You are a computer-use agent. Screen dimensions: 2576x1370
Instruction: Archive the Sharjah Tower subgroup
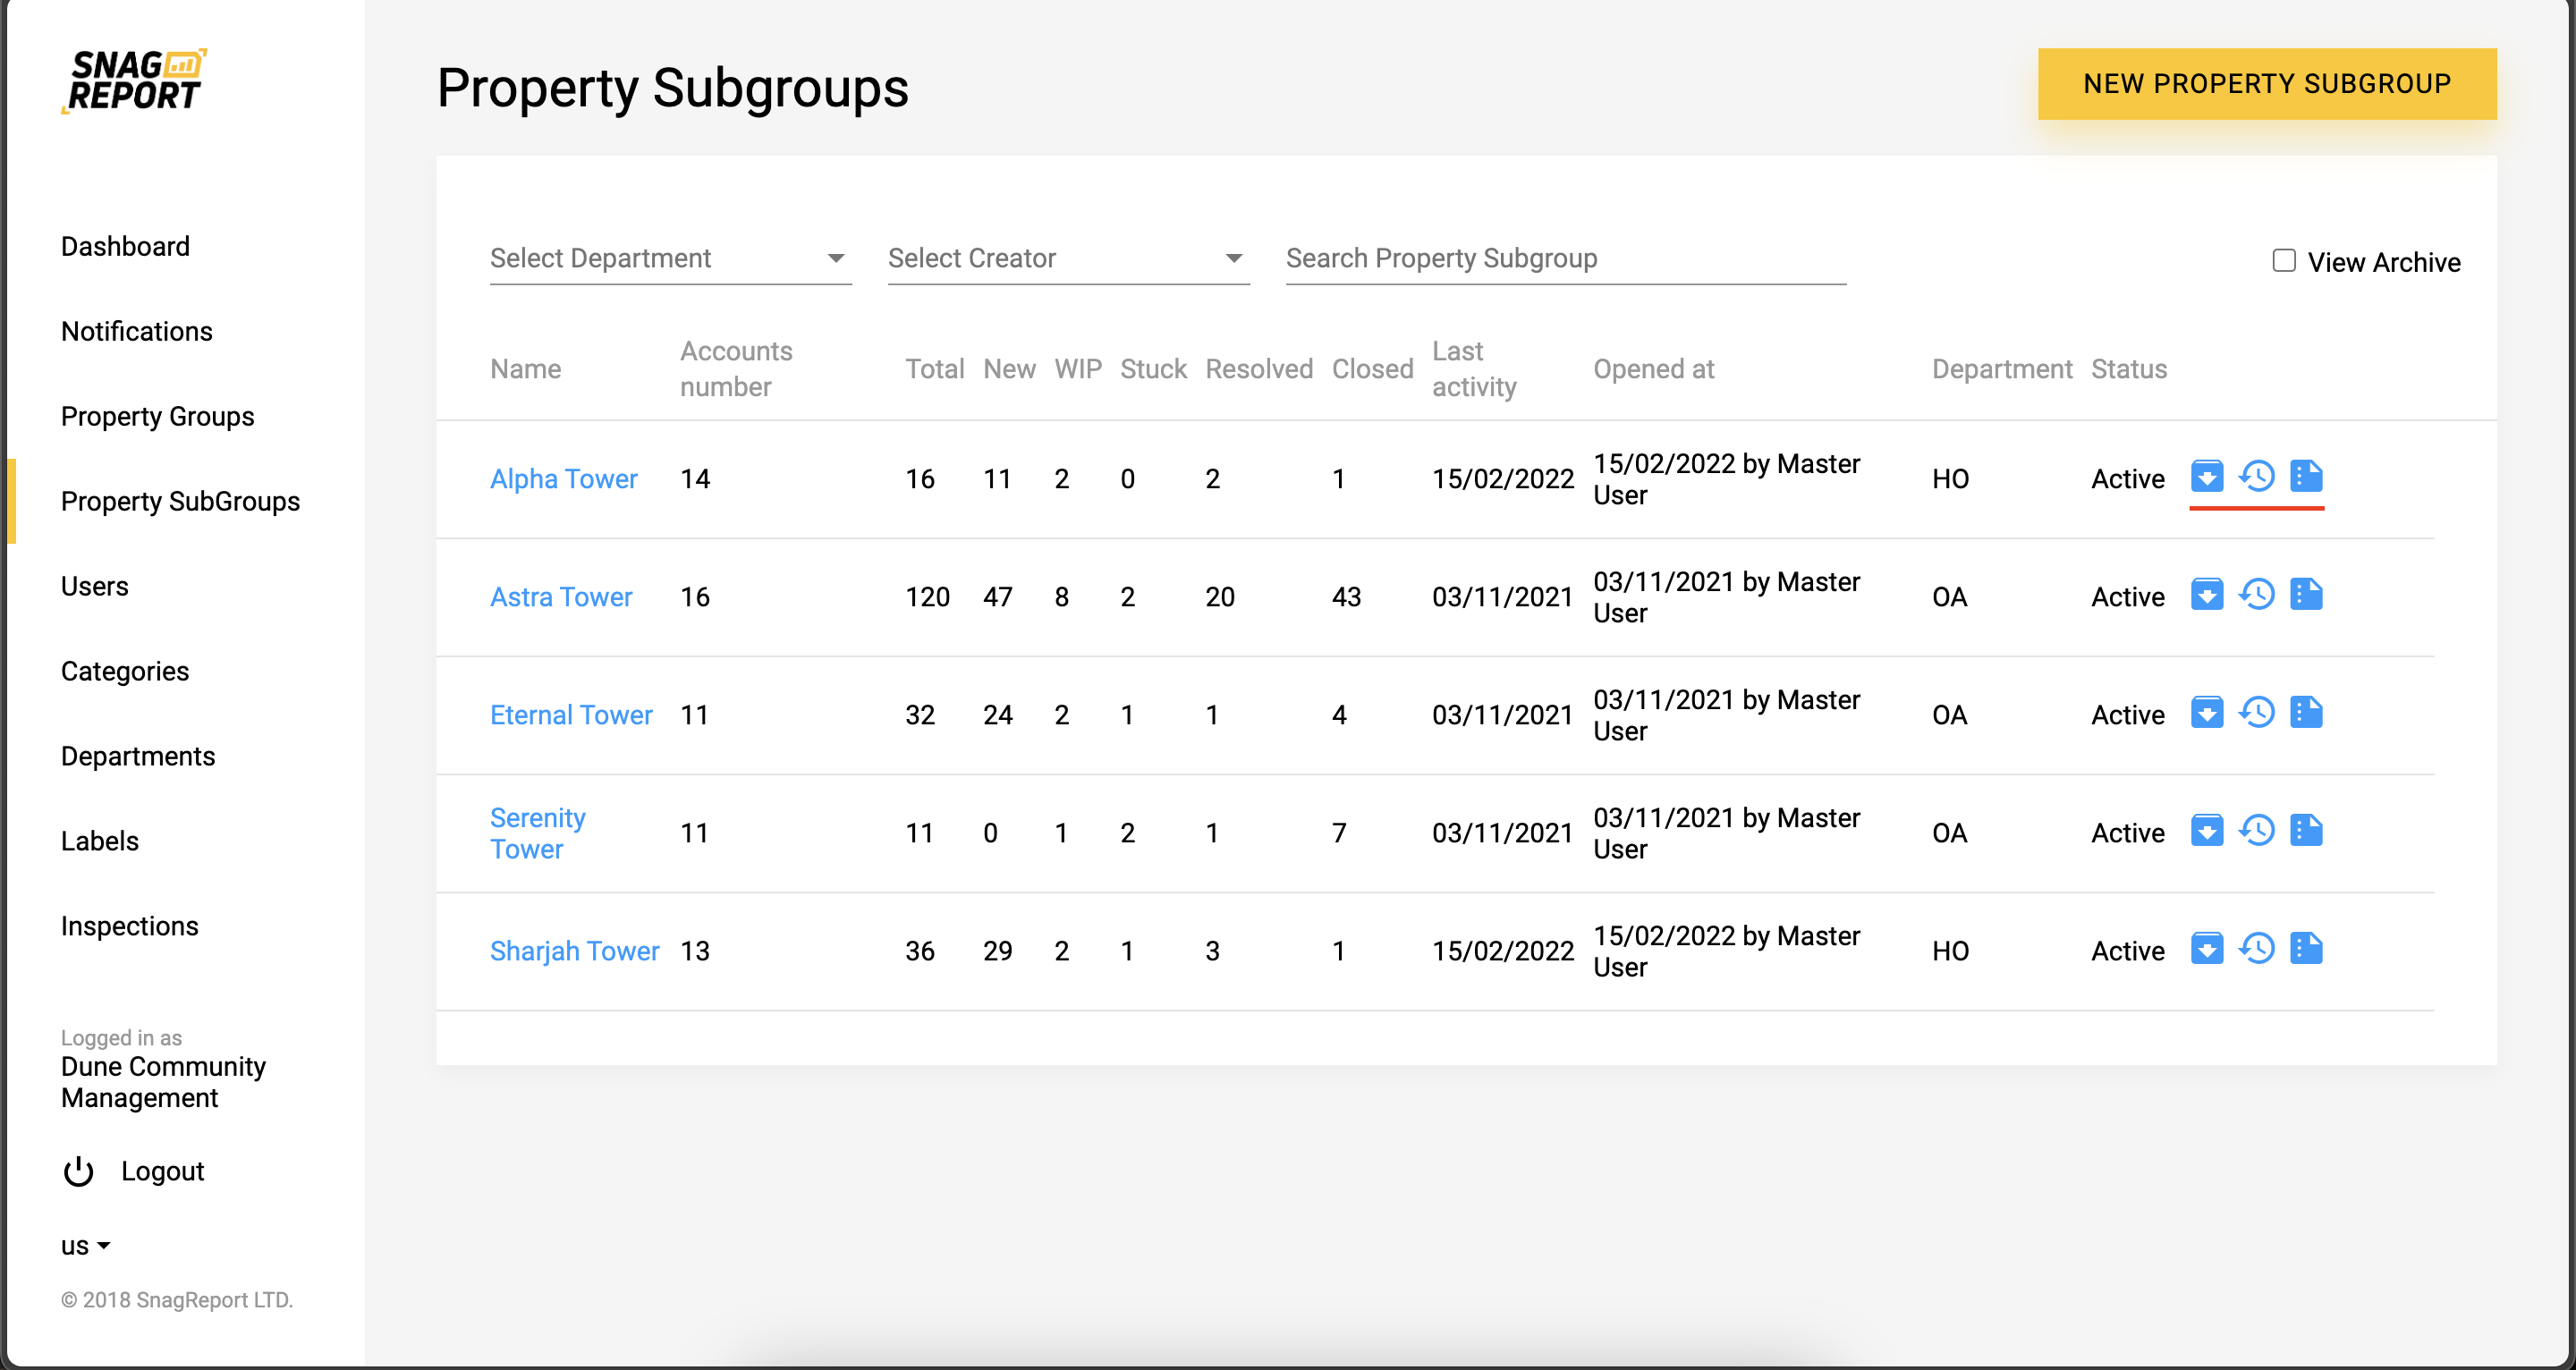click(x=2207, y=949)
